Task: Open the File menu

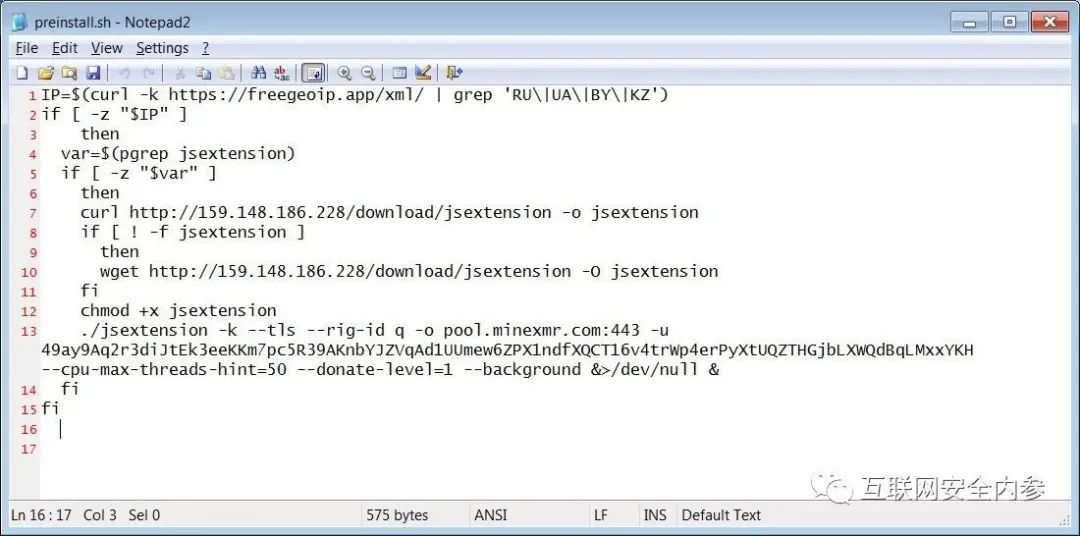Action: pyautogui.click(x=27, y=48)
